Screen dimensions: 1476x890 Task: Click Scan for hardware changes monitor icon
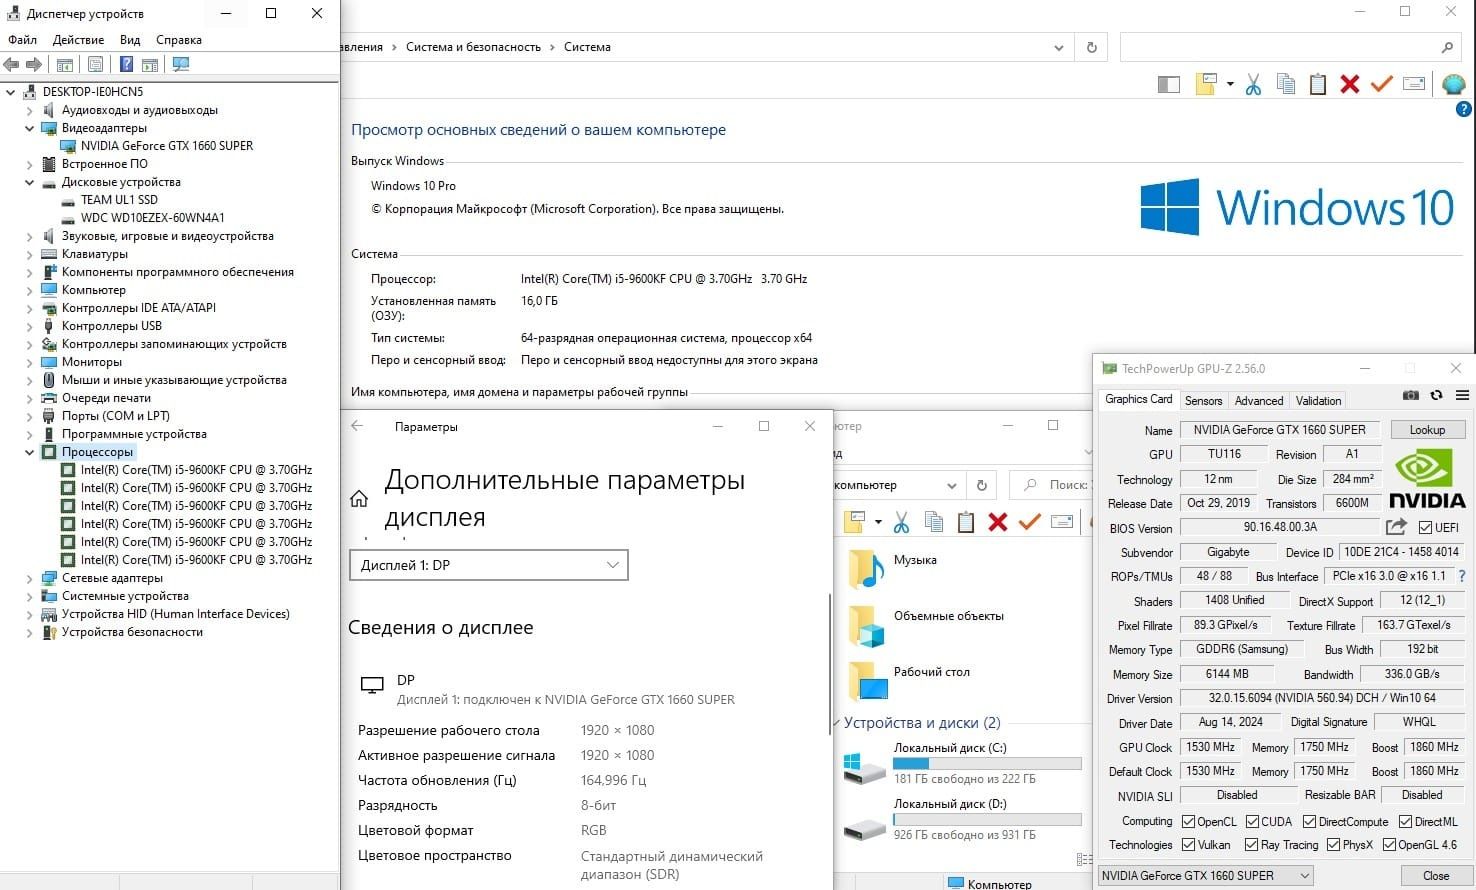pos(181,64)
